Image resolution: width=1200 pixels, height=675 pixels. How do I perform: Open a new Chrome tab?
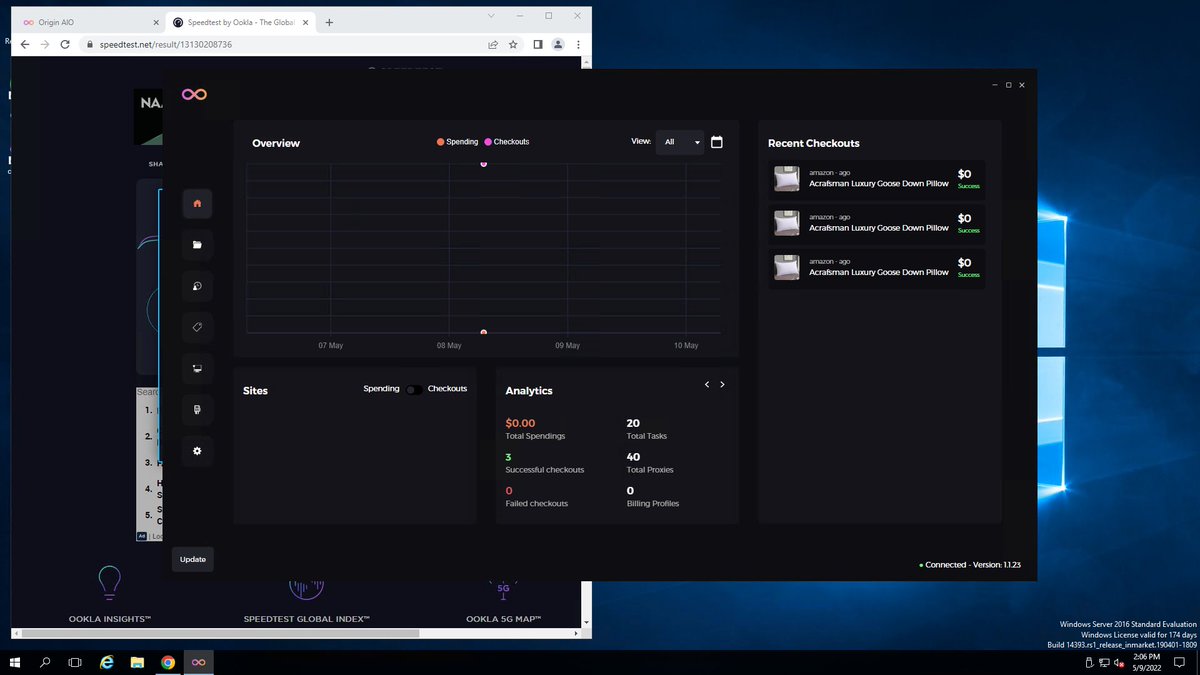[x=330, y=22]
